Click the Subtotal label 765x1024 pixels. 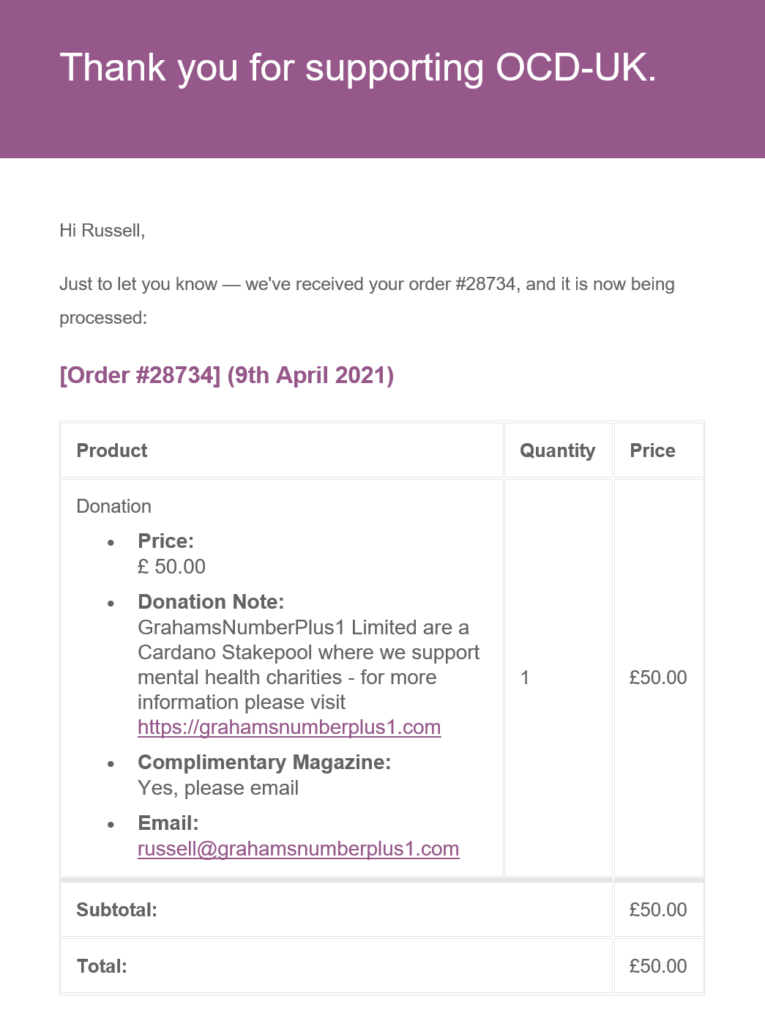117,910
